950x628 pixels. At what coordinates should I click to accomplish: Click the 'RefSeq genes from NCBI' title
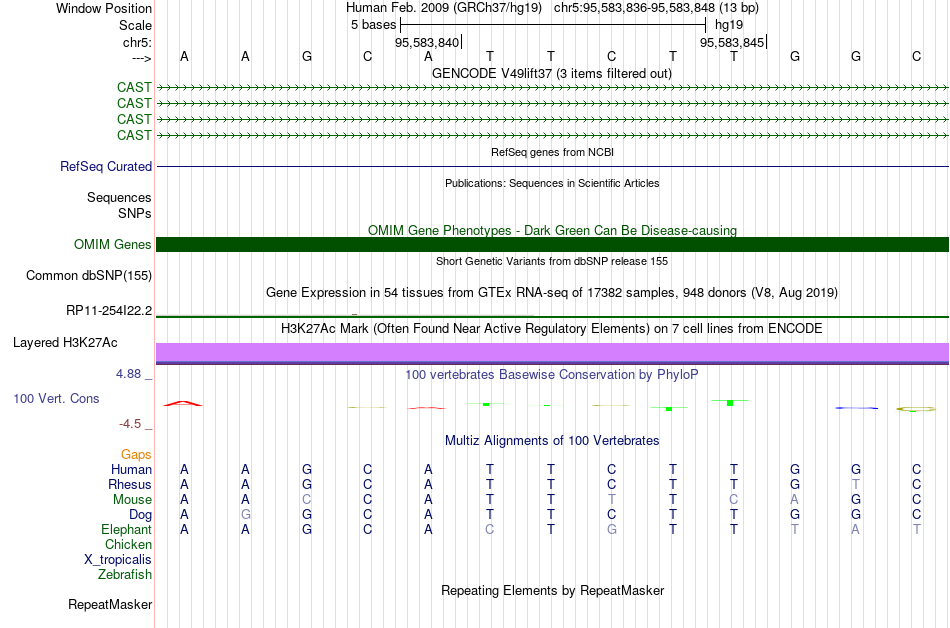tap(552, 152)
